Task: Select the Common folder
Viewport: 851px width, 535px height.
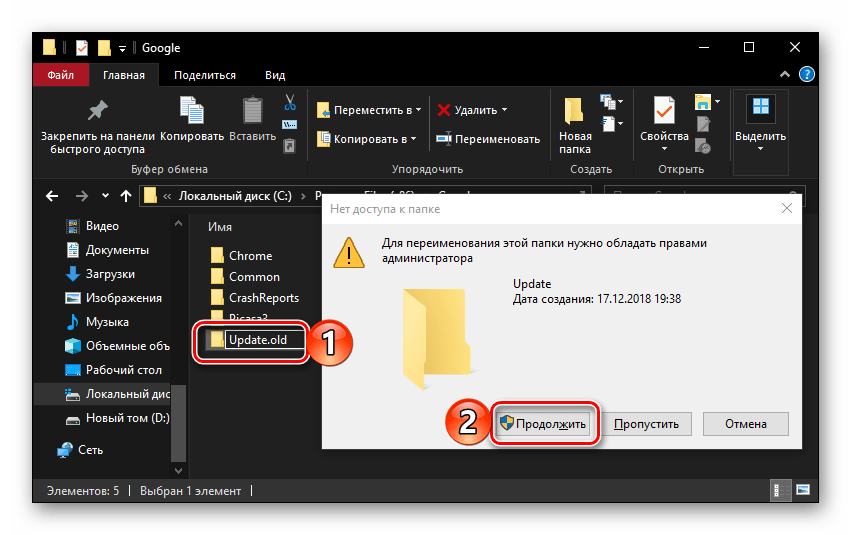Action: pyautogui.click(x=245, y=277)
